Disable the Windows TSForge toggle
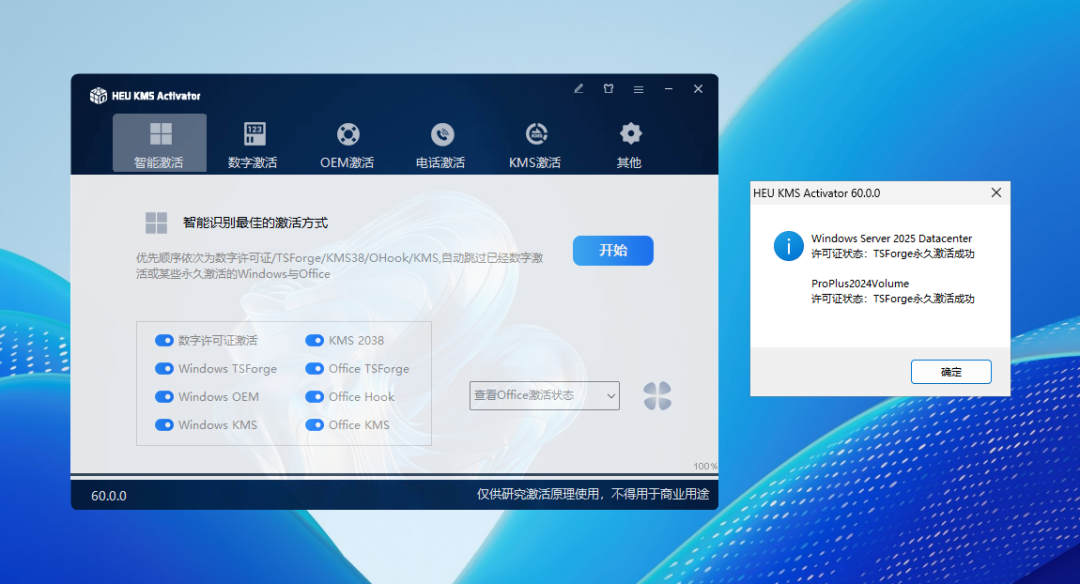 pyautogui.click(x=165, y=368)
